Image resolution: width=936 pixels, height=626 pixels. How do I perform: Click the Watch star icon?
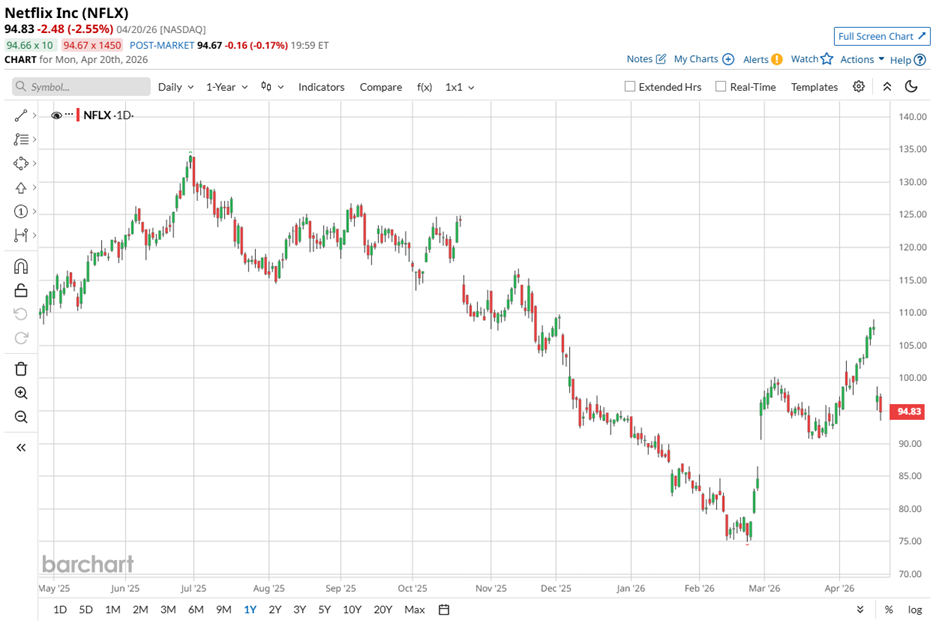point(827,58)
